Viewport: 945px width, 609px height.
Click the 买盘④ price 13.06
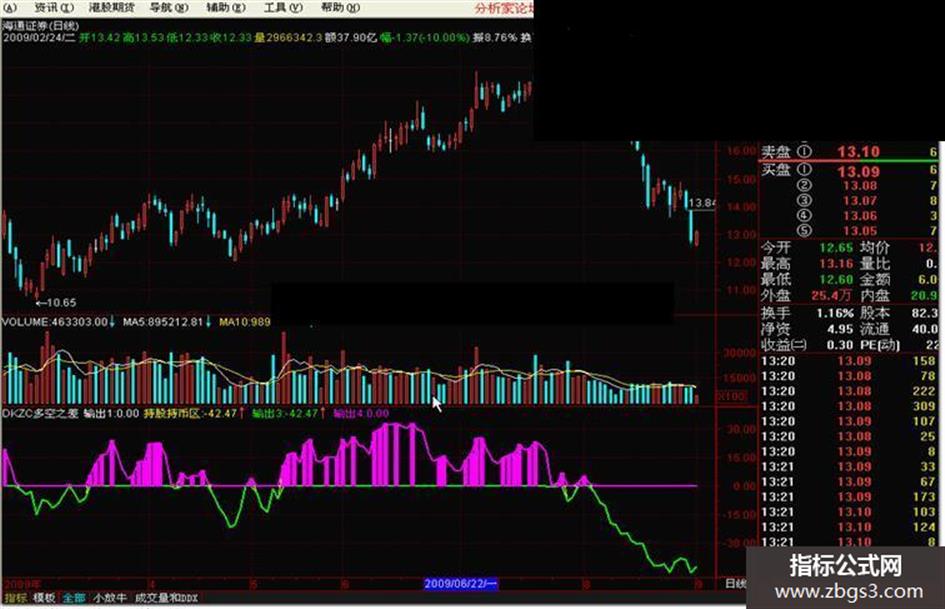[859, 216]
